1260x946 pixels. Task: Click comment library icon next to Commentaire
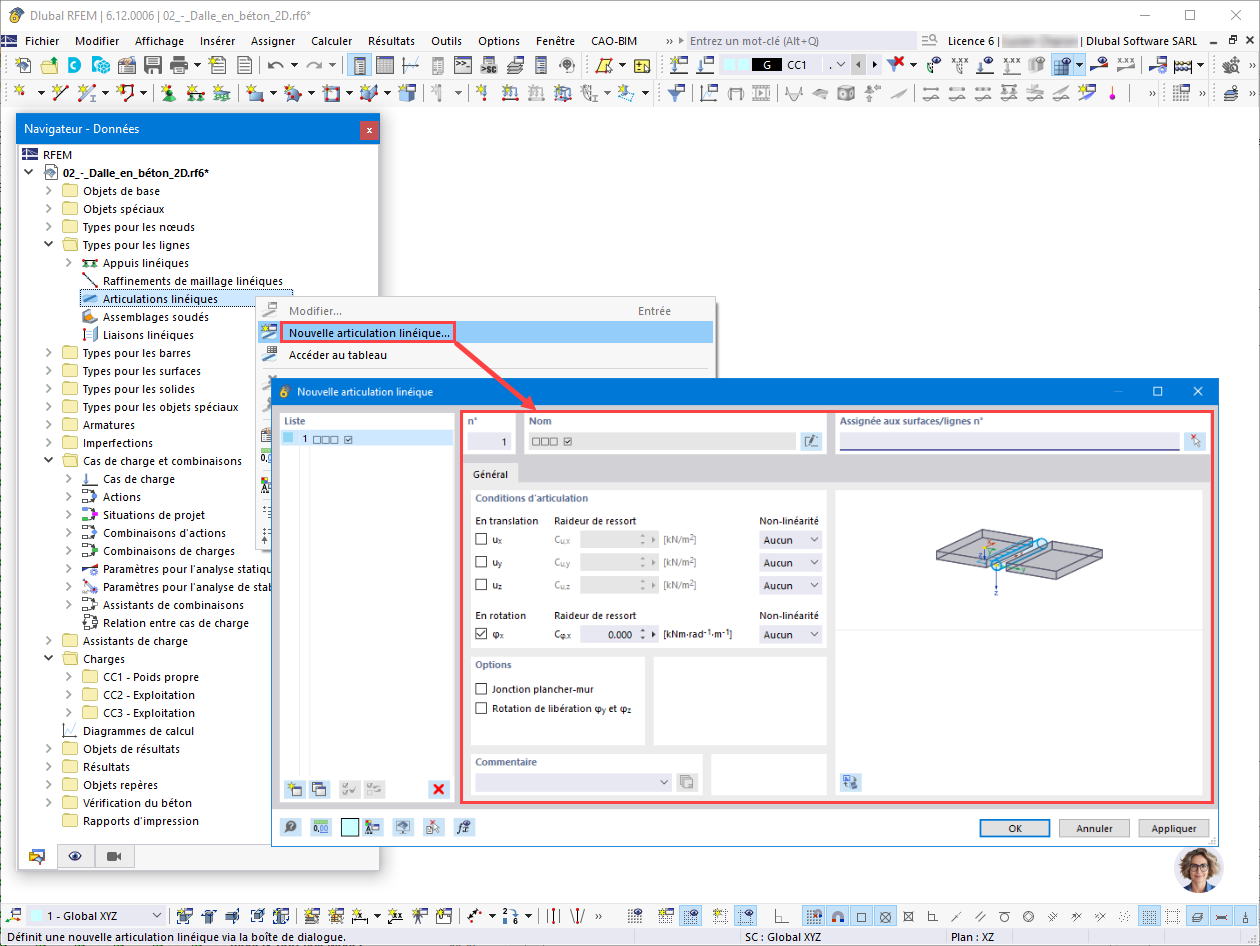686,782
